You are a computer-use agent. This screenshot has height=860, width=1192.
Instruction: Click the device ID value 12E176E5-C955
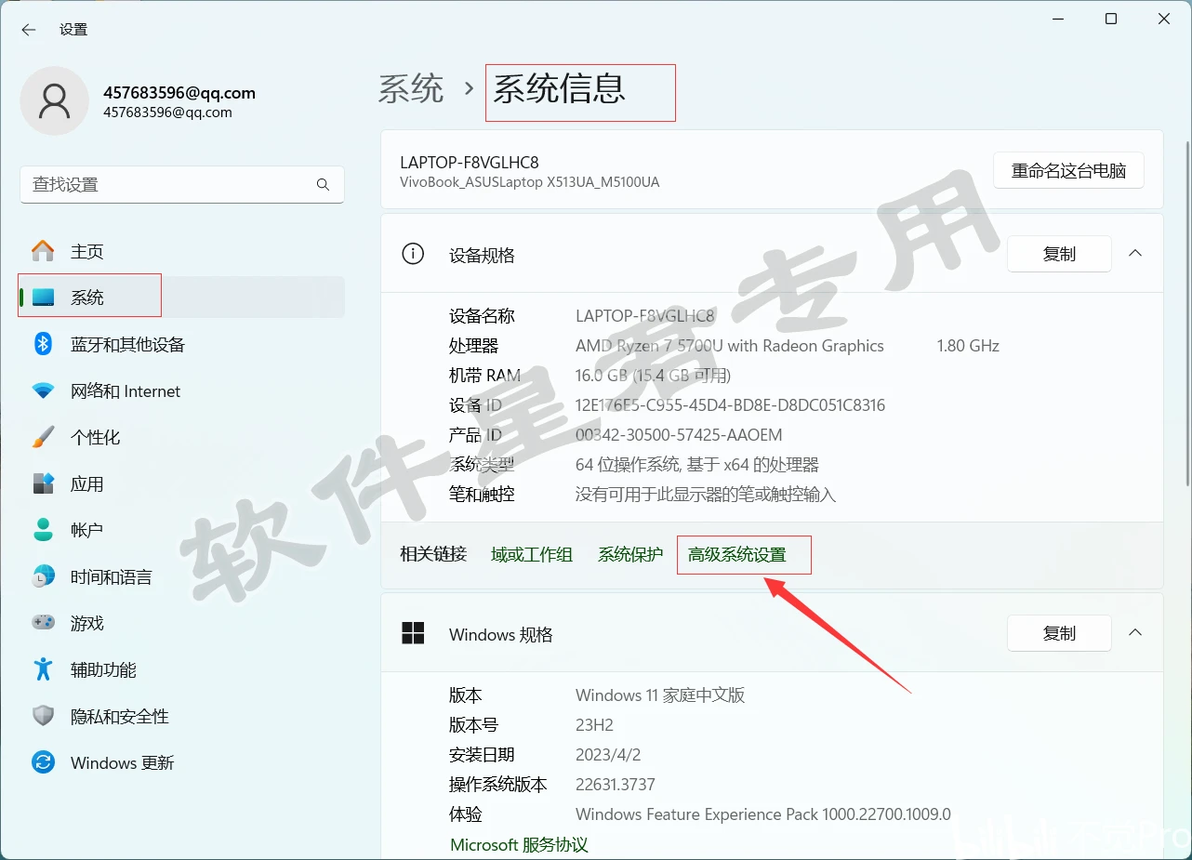(x=730, y=405)
